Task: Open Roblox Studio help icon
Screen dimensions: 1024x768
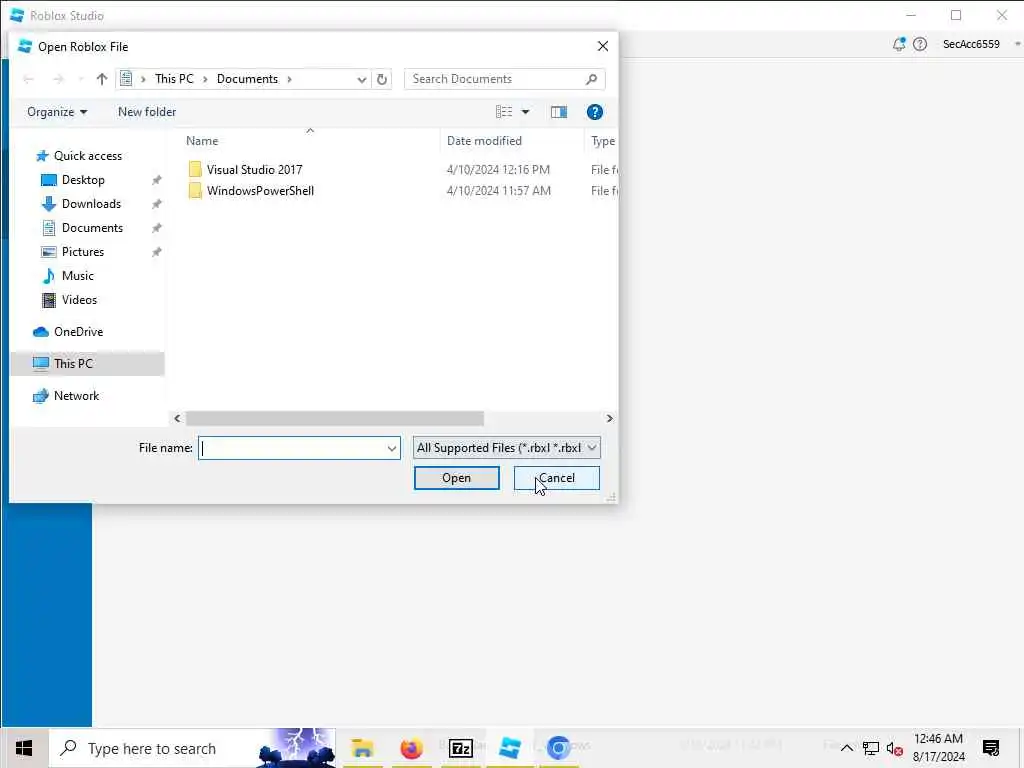Action: coord(920,44)
